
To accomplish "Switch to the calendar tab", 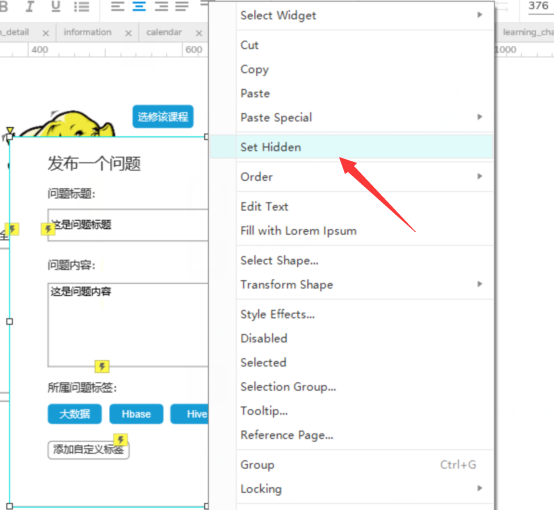I will [164, 32].
